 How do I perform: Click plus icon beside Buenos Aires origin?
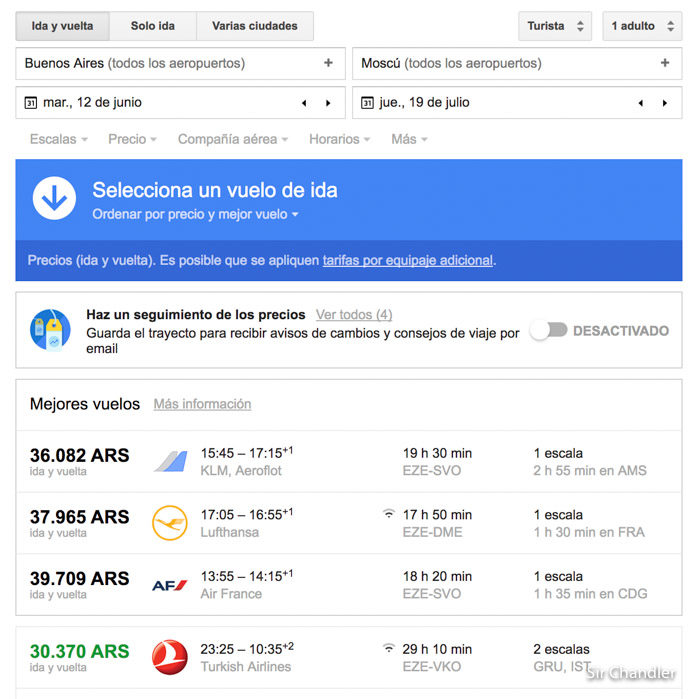pos(328,63)
